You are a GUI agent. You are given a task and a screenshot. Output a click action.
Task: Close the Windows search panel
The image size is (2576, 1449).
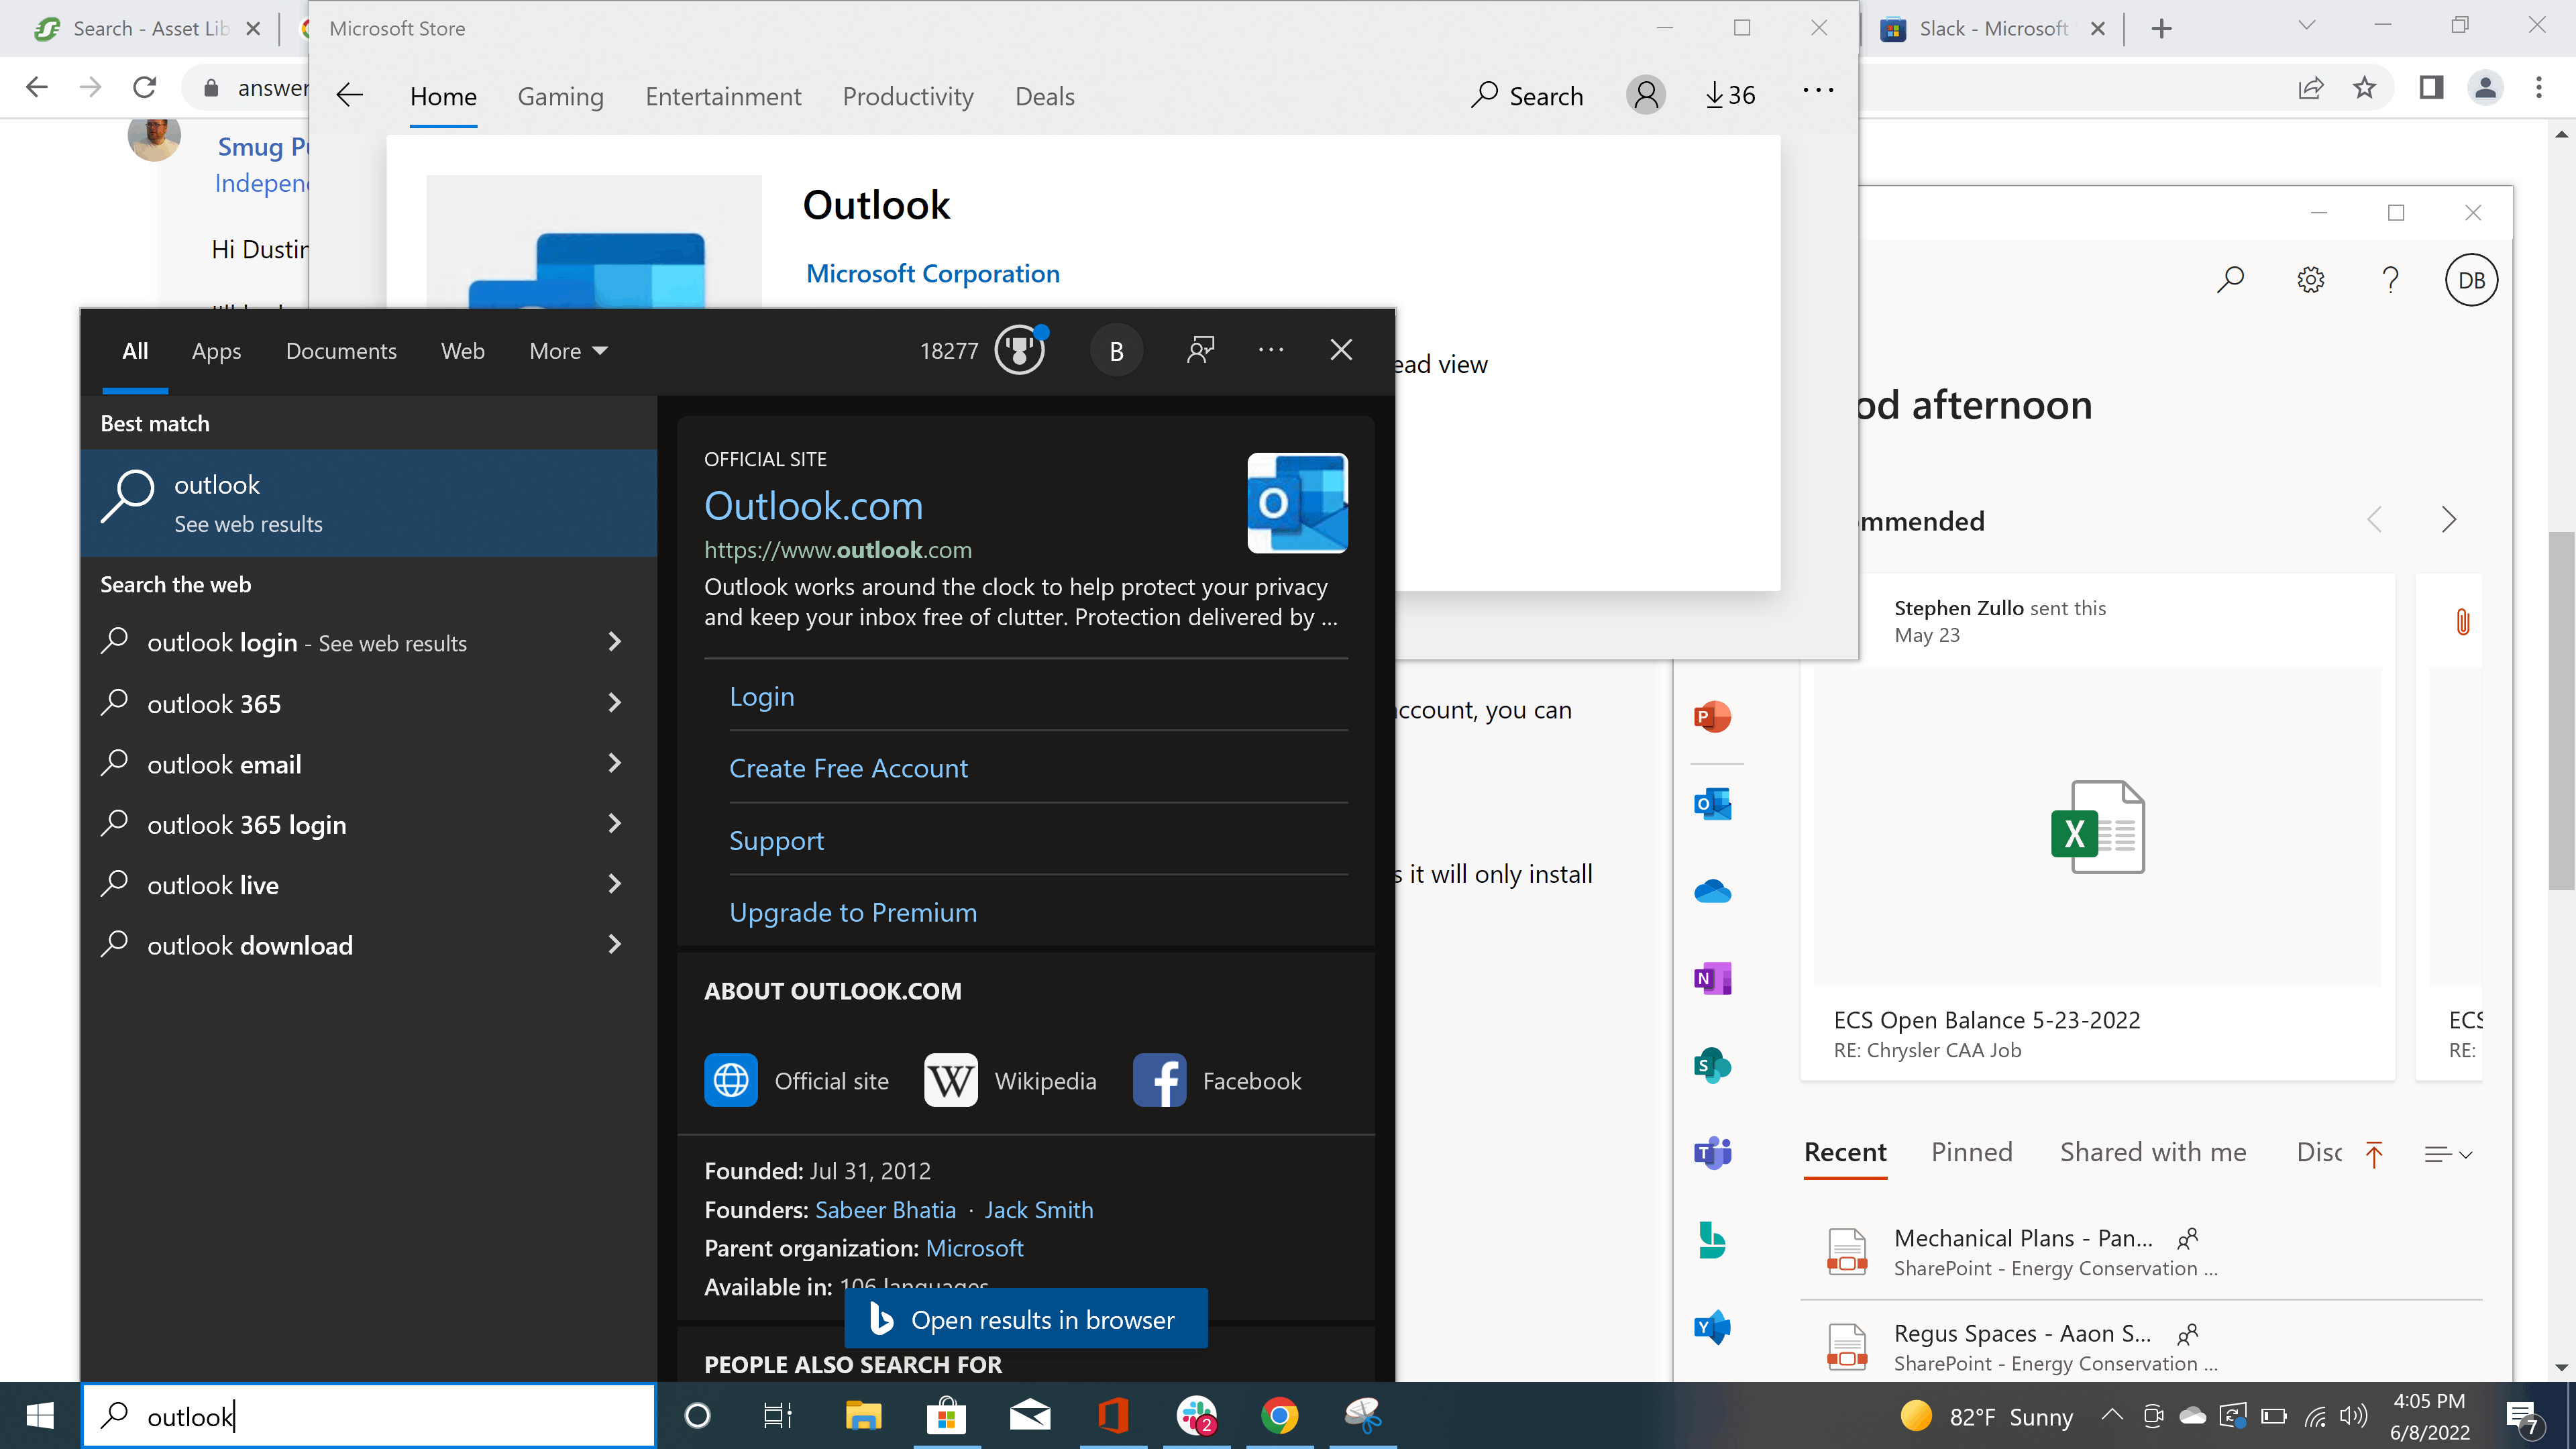click(1341, 350)
